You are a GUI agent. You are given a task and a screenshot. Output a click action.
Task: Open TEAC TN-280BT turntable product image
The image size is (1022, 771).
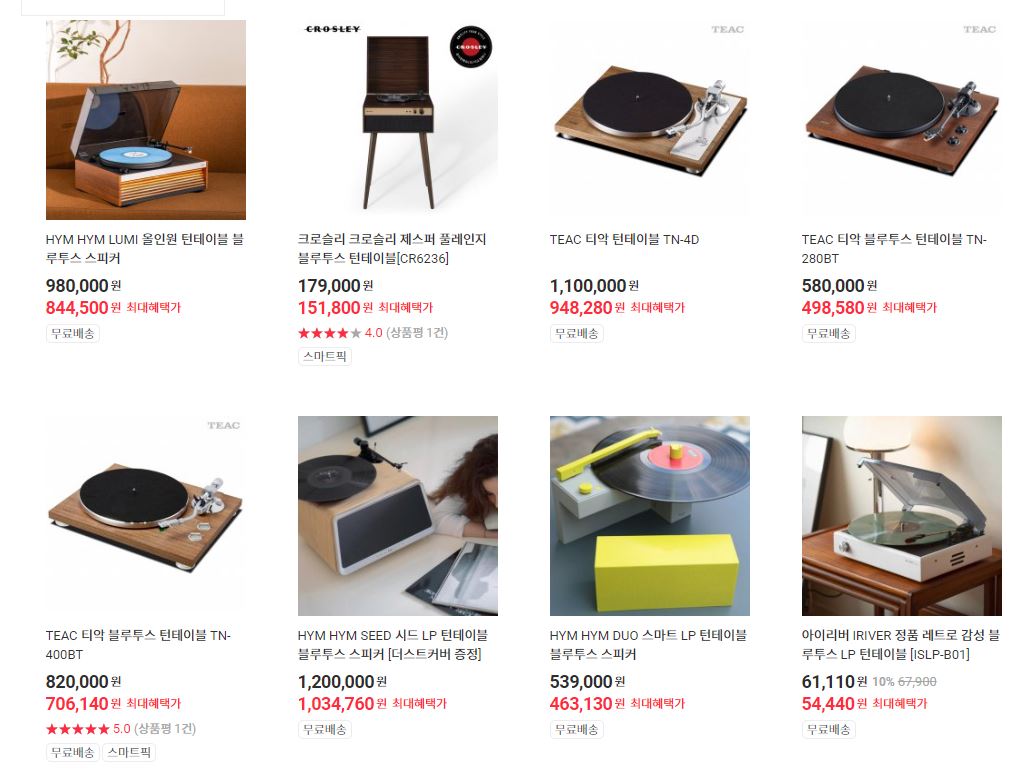click(901, 120)
